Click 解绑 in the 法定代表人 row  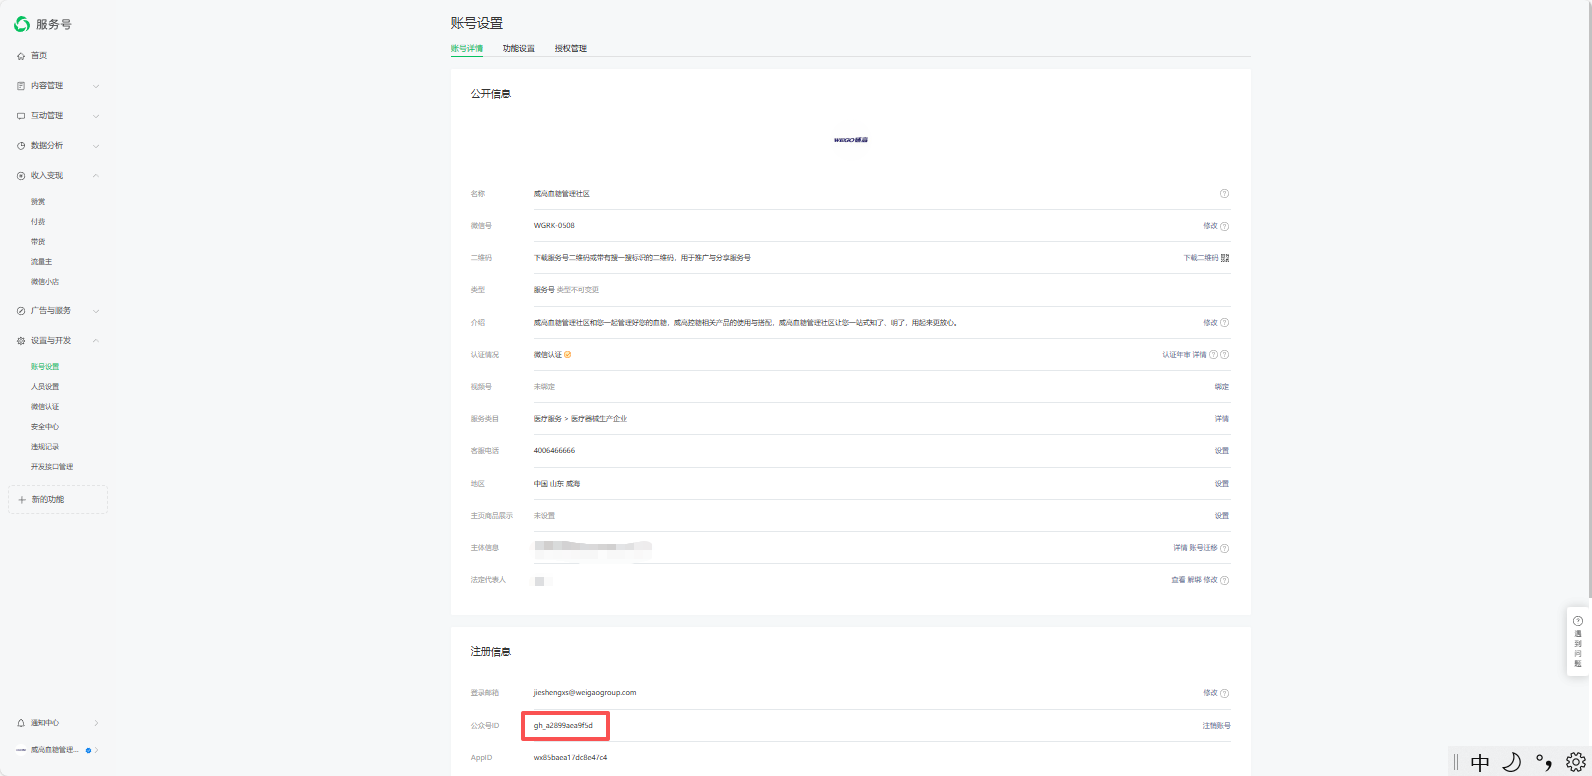point(1194,580)
